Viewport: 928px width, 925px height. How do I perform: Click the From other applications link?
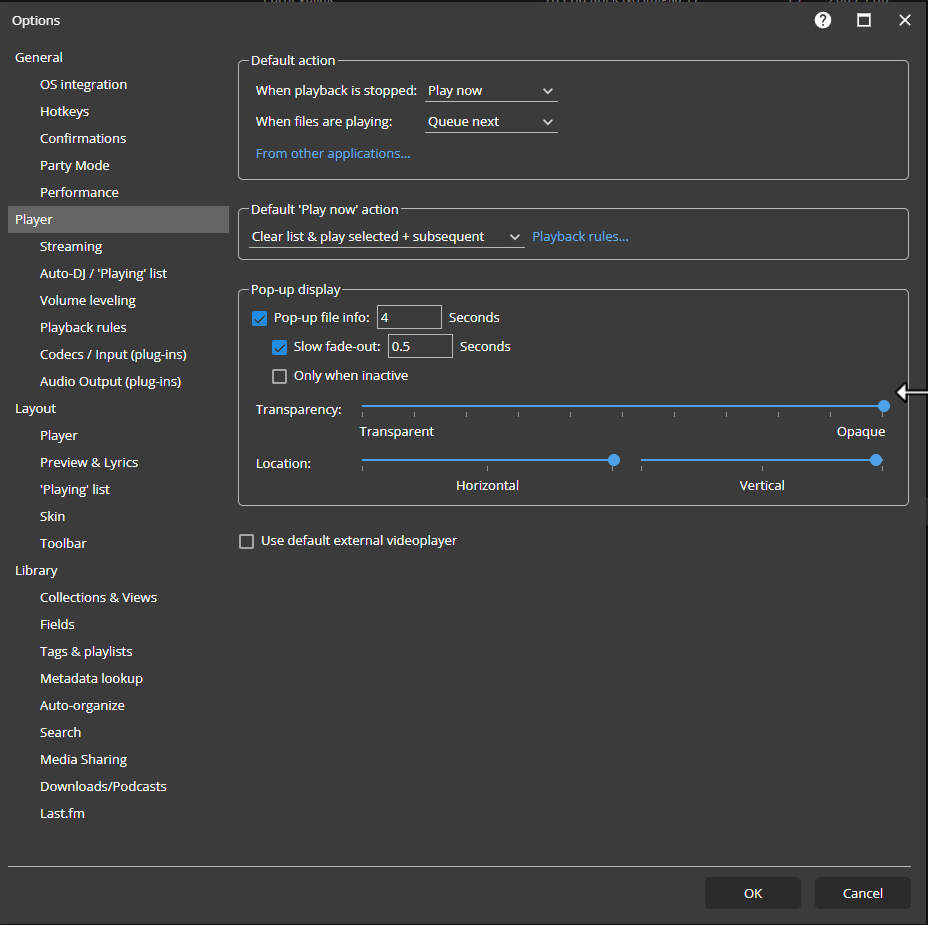333,154
